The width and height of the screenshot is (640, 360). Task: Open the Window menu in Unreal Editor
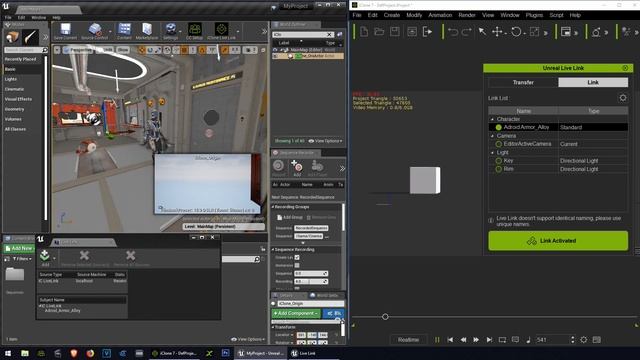point(39,18)
